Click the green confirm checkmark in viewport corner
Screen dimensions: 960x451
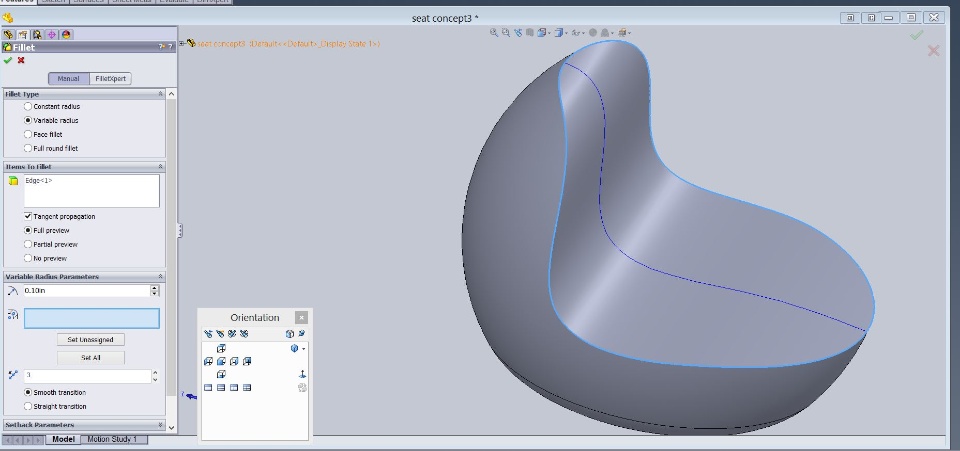pyautogui.click(x=917, y=35)
